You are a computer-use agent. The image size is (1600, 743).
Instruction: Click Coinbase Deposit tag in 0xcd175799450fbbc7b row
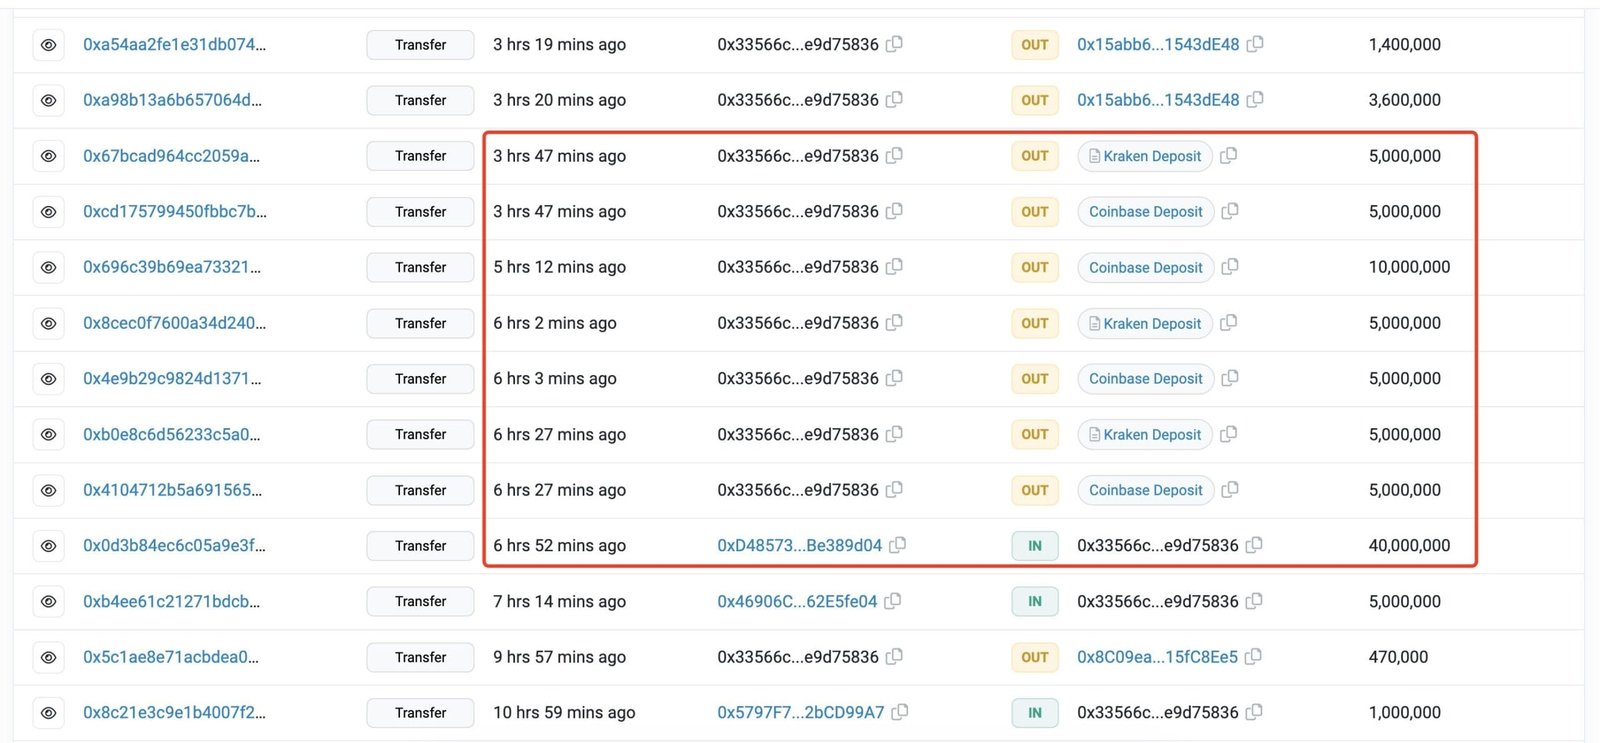tap(1146, 212)
